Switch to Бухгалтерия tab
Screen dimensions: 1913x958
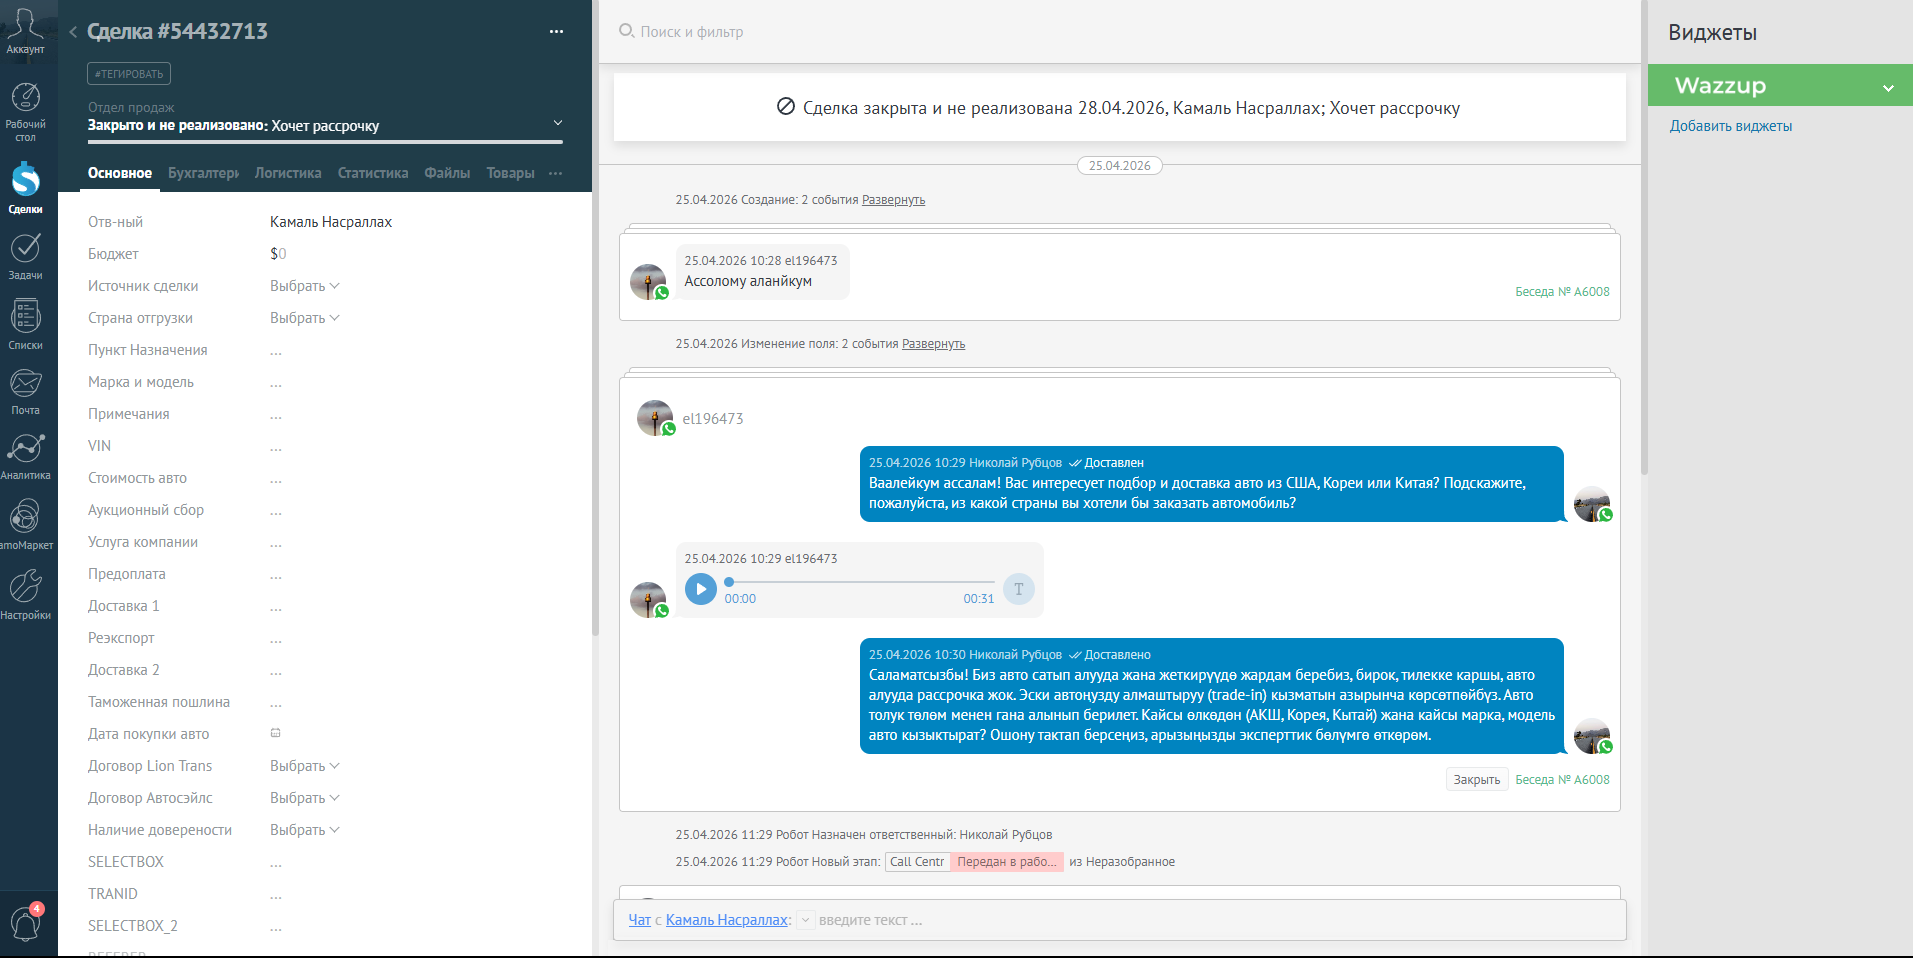point(203,173)
